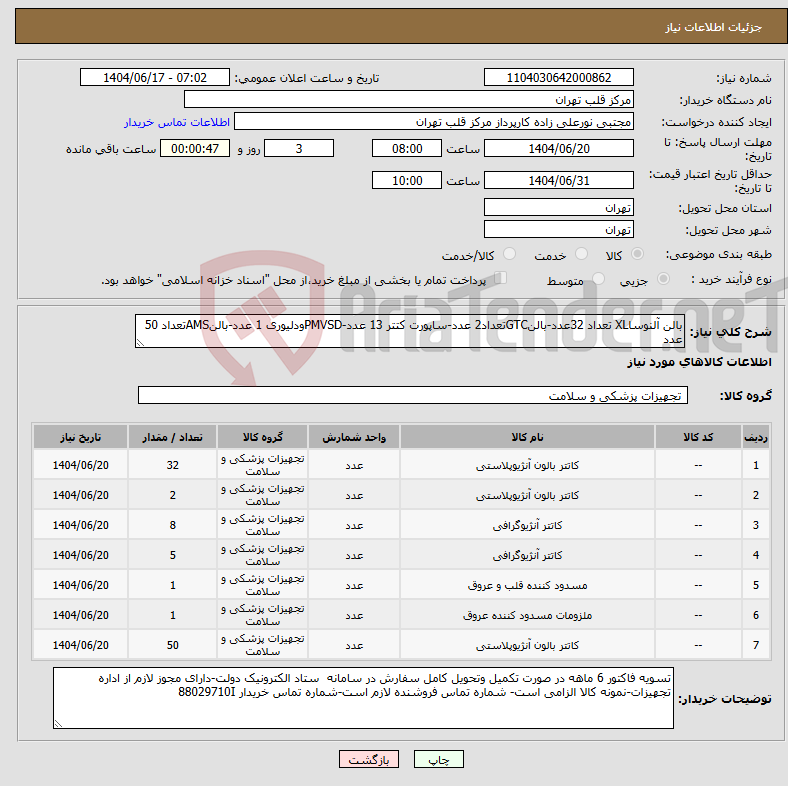Click the response deadline date 1404/06/20 field

click(x=558, y=148)
